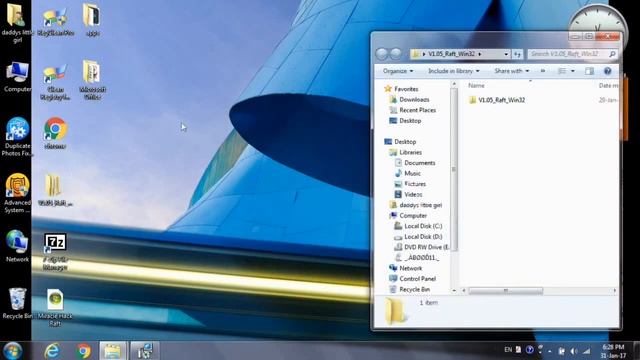Show hidden tray icons arrow
Viewport: 640px width, 360px height.
[550, 351]
